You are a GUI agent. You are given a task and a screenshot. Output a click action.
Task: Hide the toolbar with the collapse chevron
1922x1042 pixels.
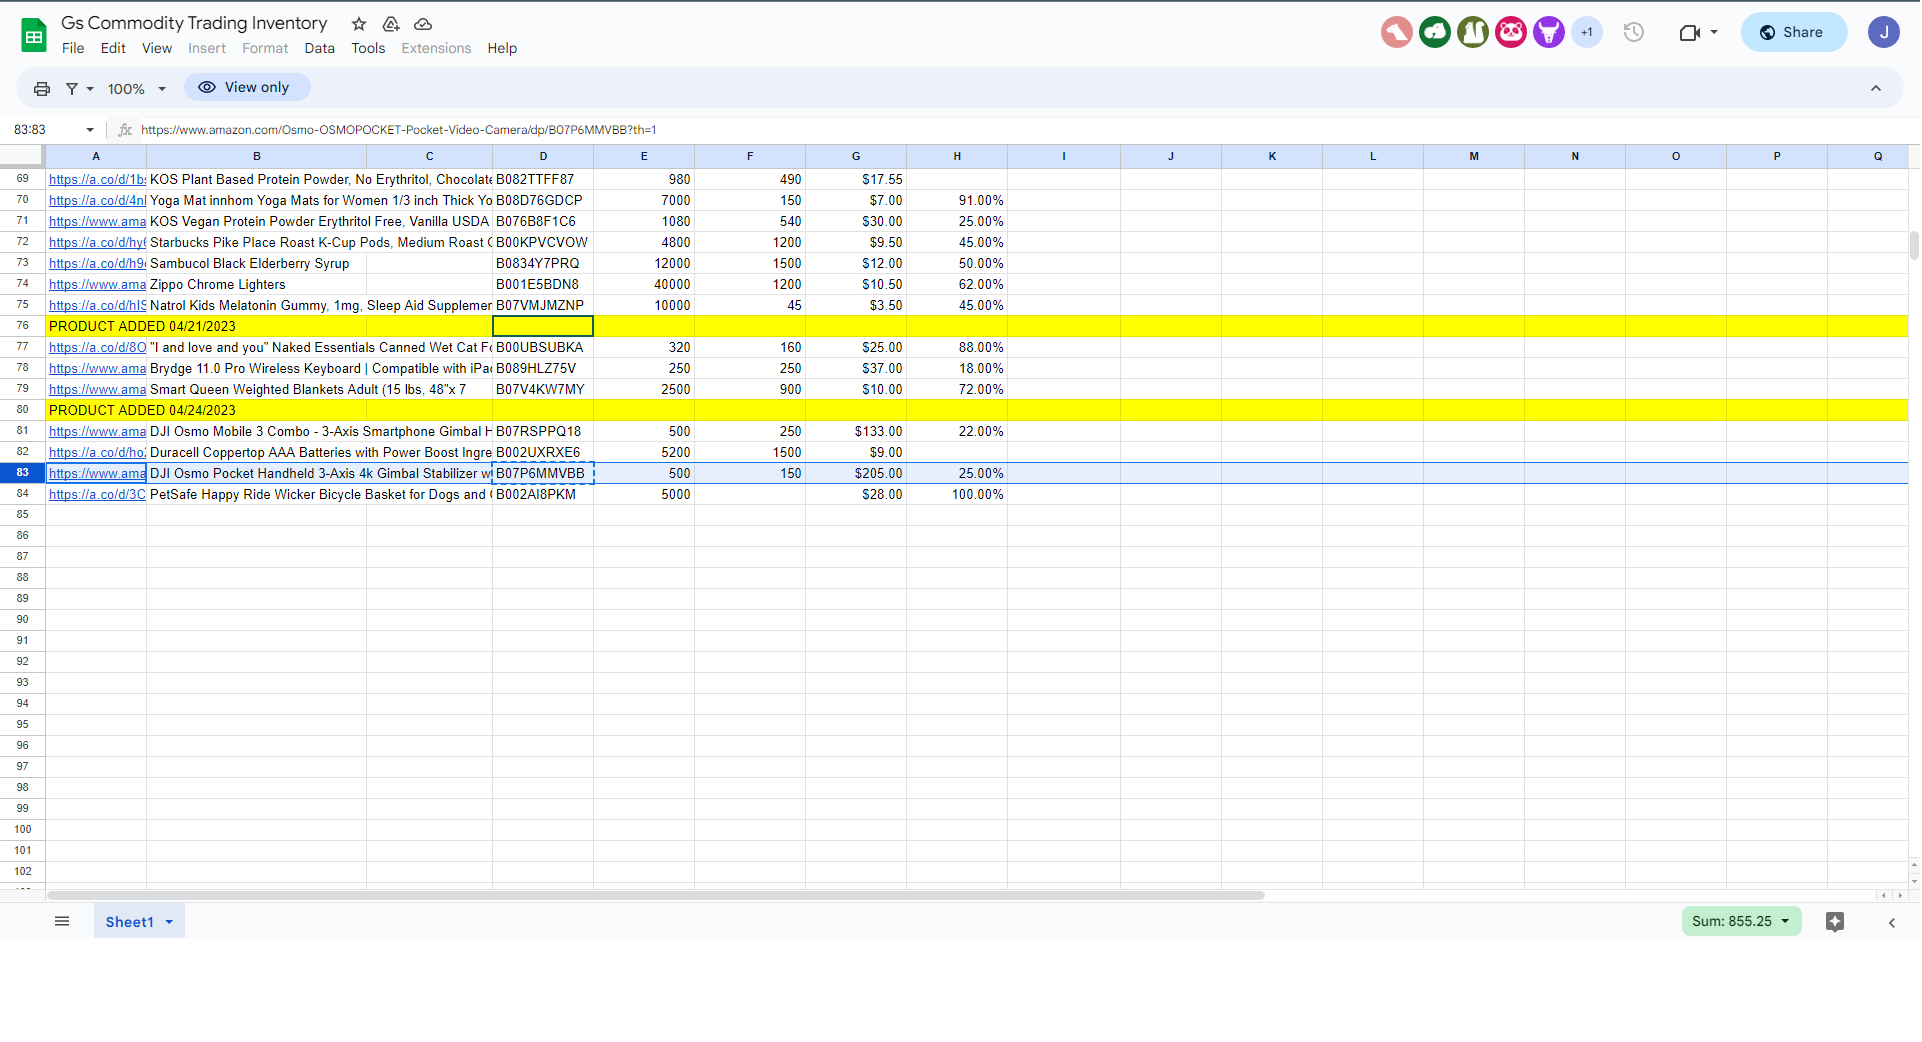click(x=1876, y=89)
